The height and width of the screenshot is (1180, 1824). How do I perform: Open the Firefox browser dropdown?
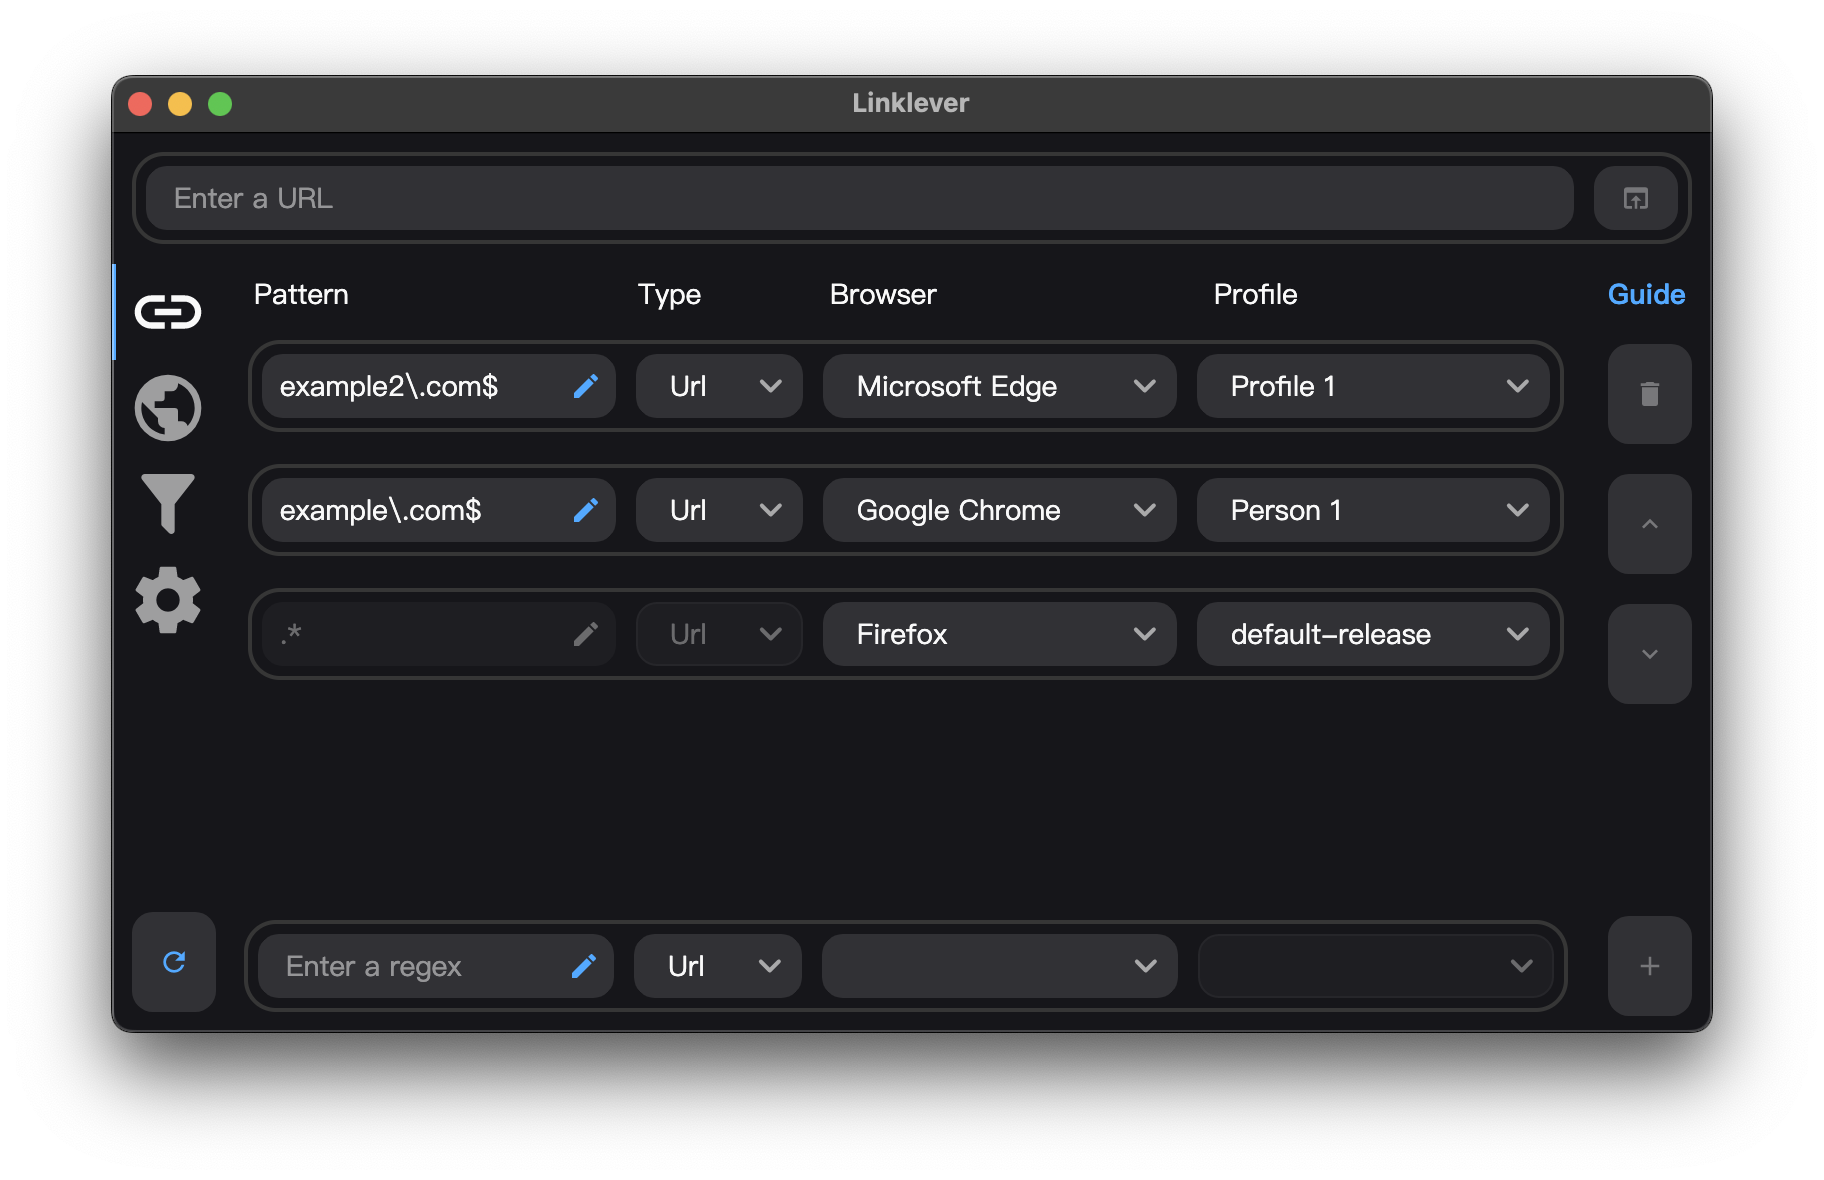coord(999,634)
